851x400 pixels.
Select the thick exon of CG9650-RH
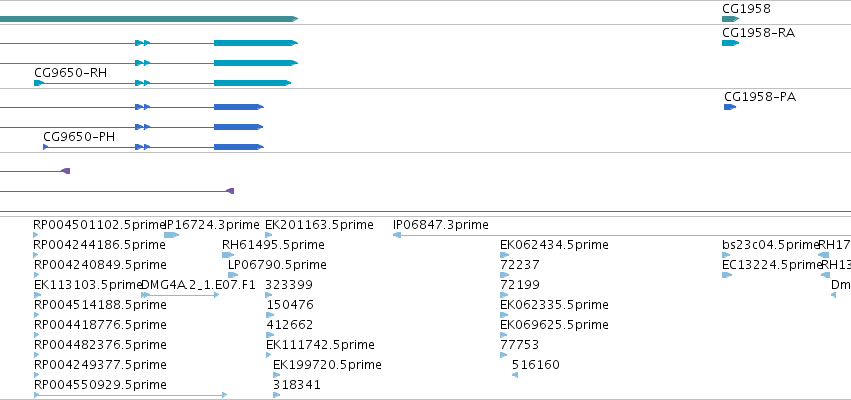coord(252,83)
